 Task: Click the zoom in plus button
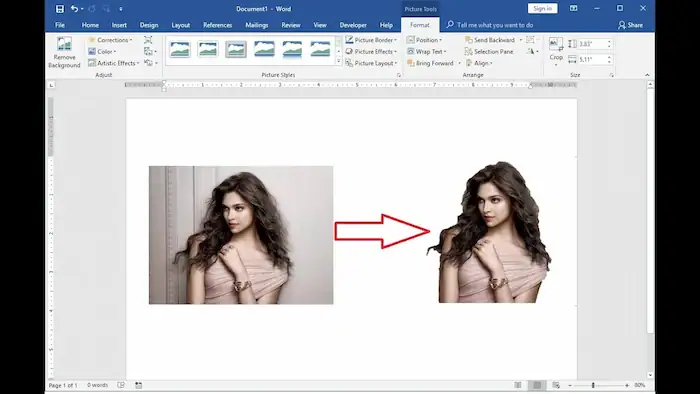(627, 385)
